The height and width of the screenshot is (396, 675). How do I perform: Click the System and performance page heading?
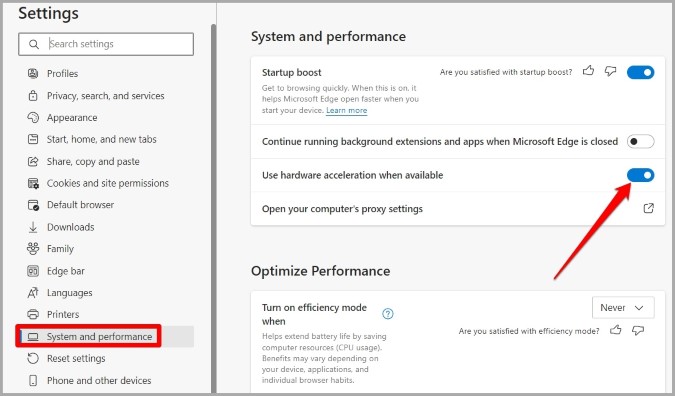coord(328,36)
